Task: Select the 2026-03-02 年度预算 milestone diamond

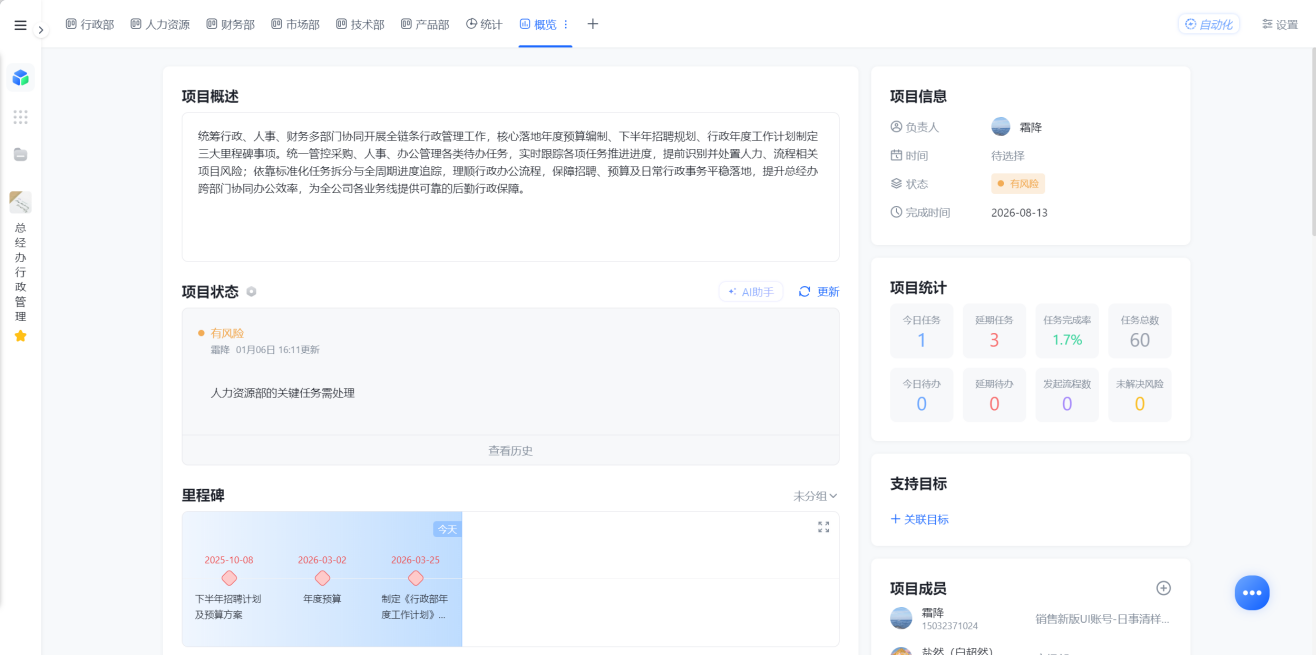Action: (x=322, y=578)
